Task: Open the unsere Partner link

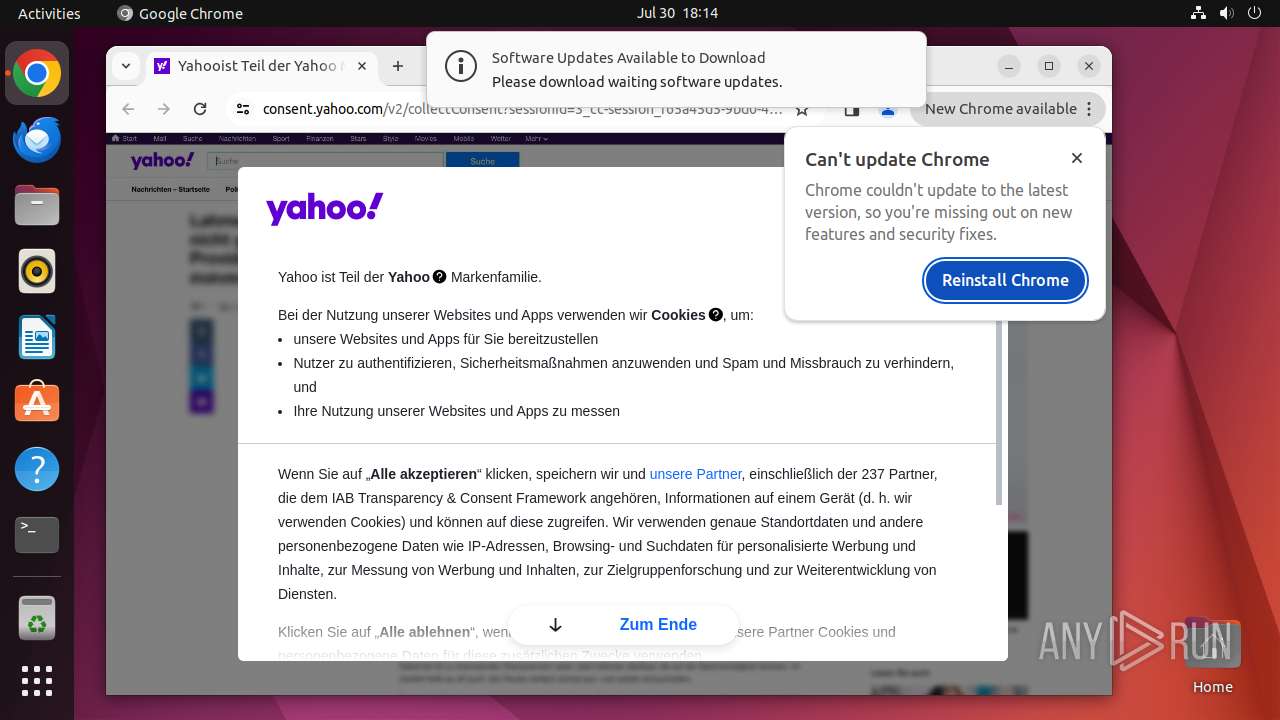Action: pyautogui.click(x=695, y=474)
